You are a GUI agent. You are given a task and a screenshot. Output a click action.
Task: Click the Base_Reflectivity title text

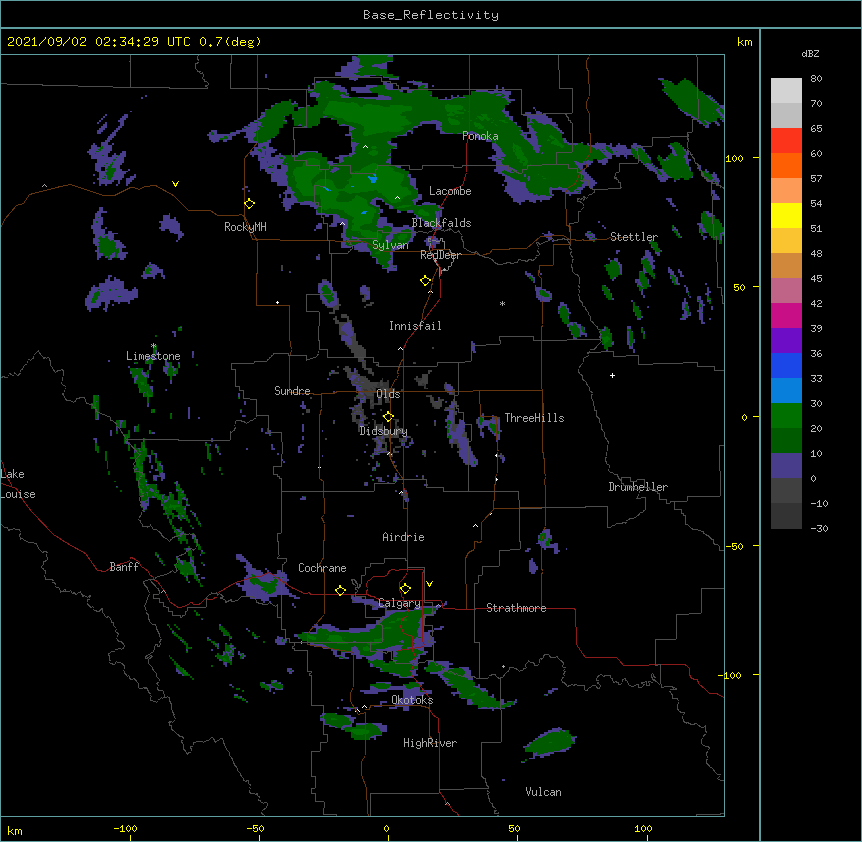431,15
